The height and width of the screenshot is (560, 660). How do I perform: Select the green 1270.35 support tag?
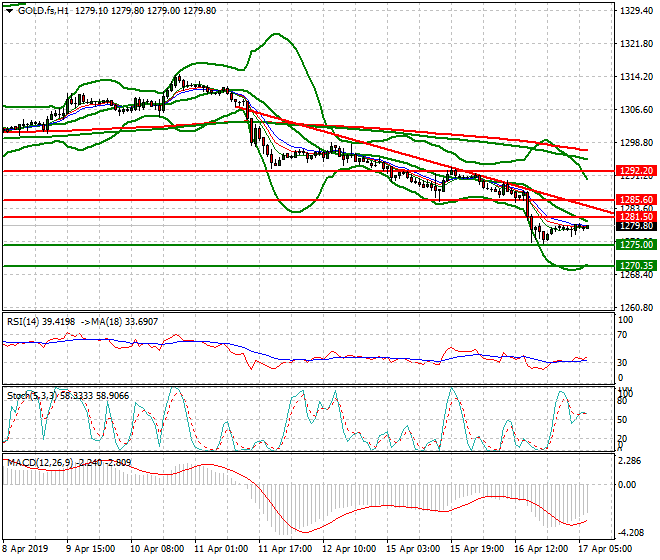click(636, 265)
